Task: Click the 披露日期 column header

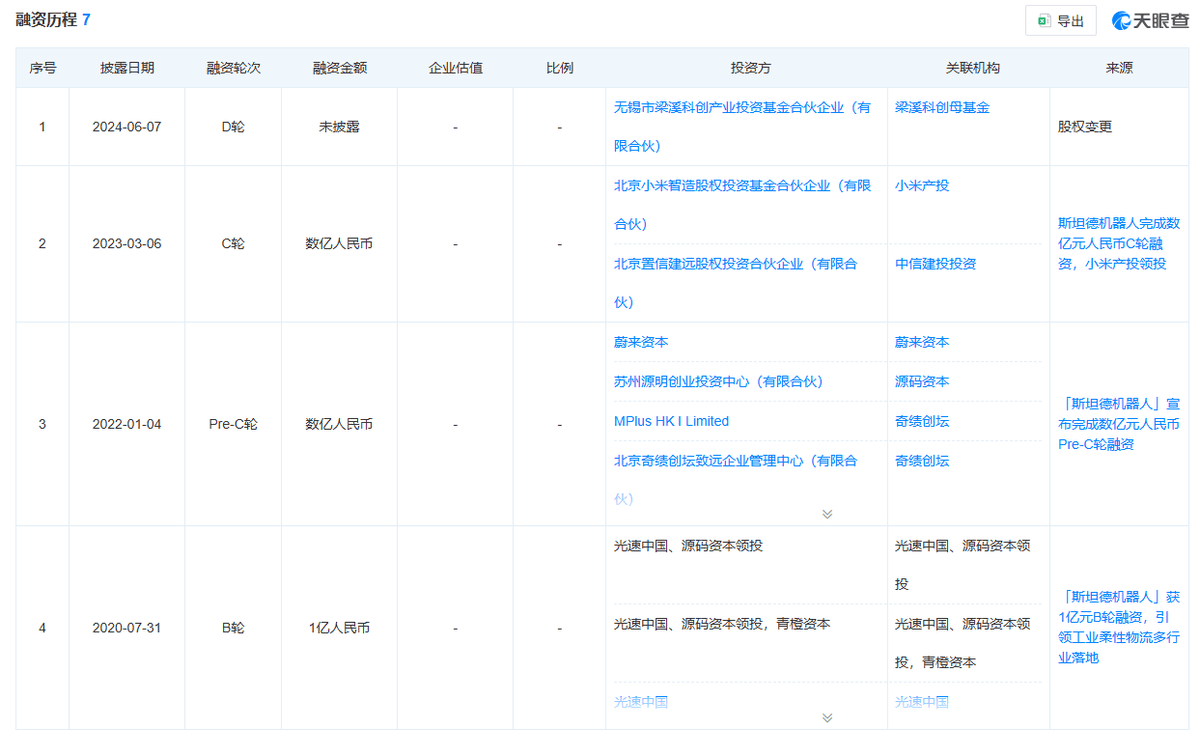Action: tap(127, 68)
